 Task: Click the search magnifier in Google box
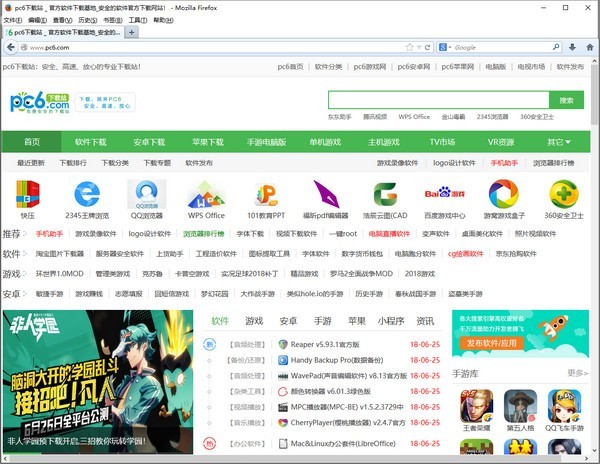click(556, 47)
